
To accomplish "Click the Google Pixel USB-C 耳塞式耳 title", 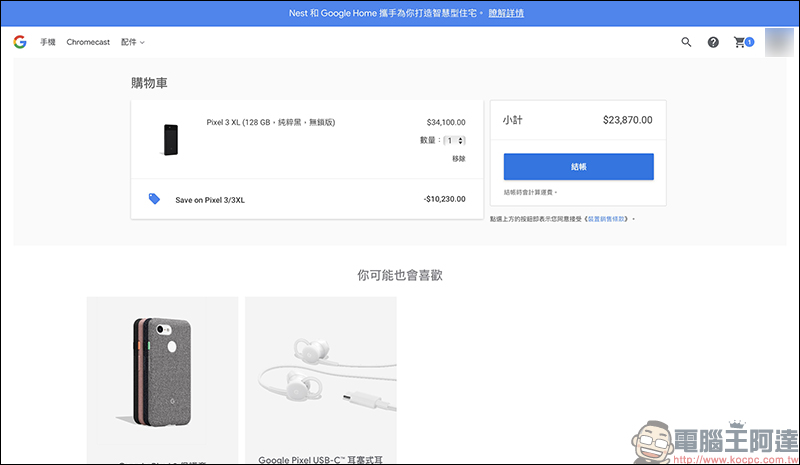I will (x=320, y=460).
